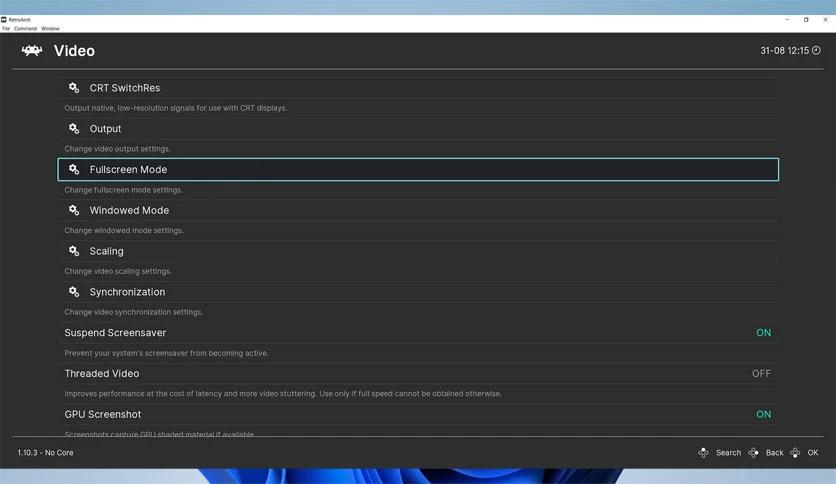This screenshot has height=484, width=836.
Task: Click the clock icon next to the time
Action: 816,50
